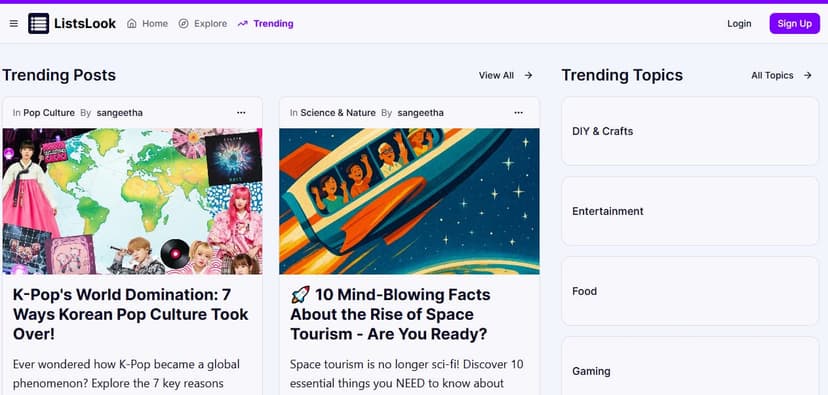Click the Trending Topics heading
This screenshot has height=395, width=828.
pyautogui.click(x=622, y=76)
